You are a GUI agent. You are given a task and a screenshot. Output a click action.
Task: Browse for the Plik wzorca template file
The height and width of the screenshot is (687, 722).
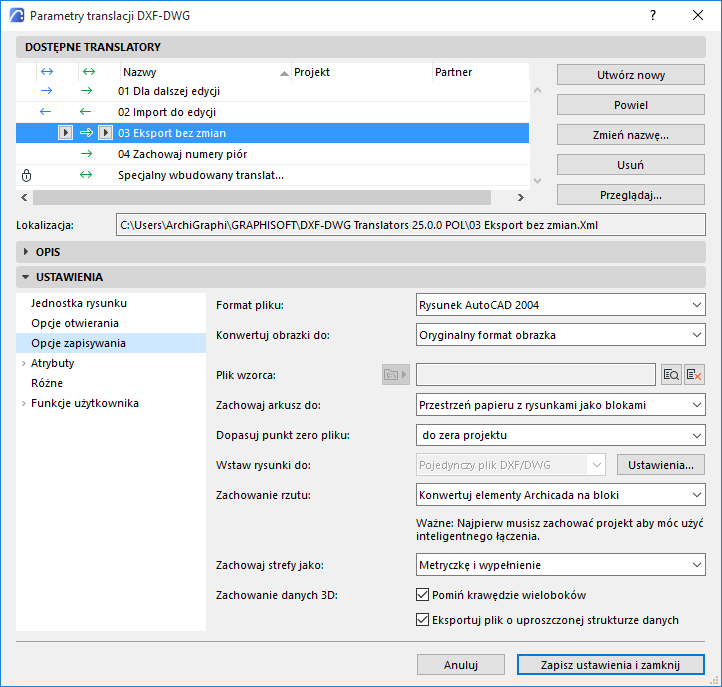[671, 375]
